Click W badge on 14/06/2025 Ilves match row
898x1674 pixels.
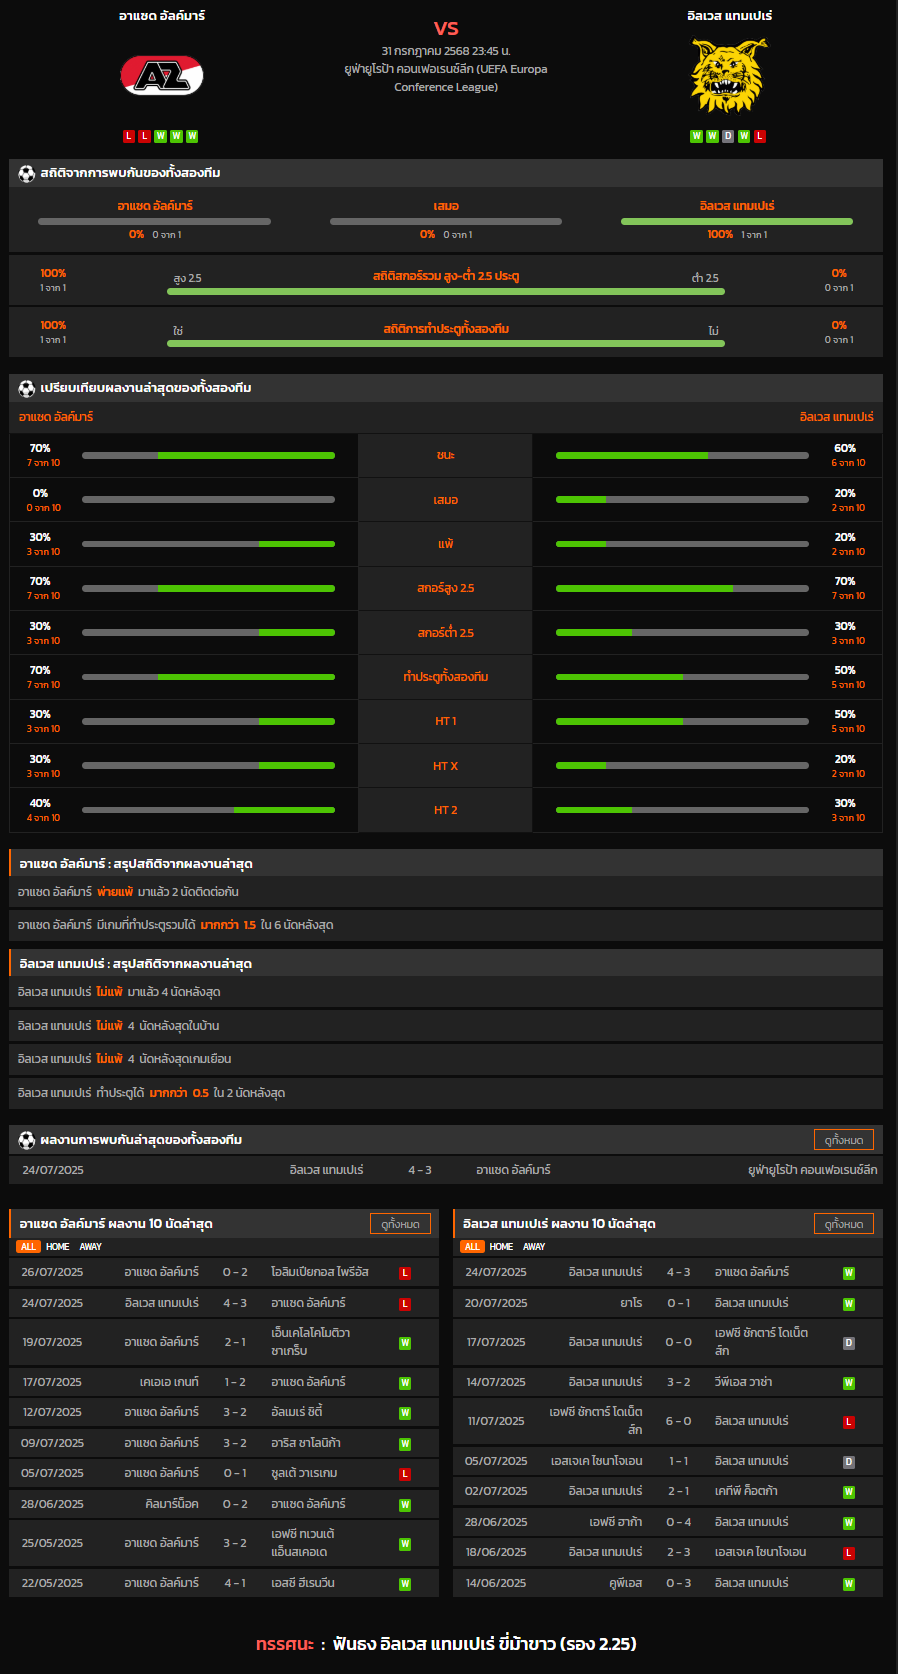[x=849, y=1584]
